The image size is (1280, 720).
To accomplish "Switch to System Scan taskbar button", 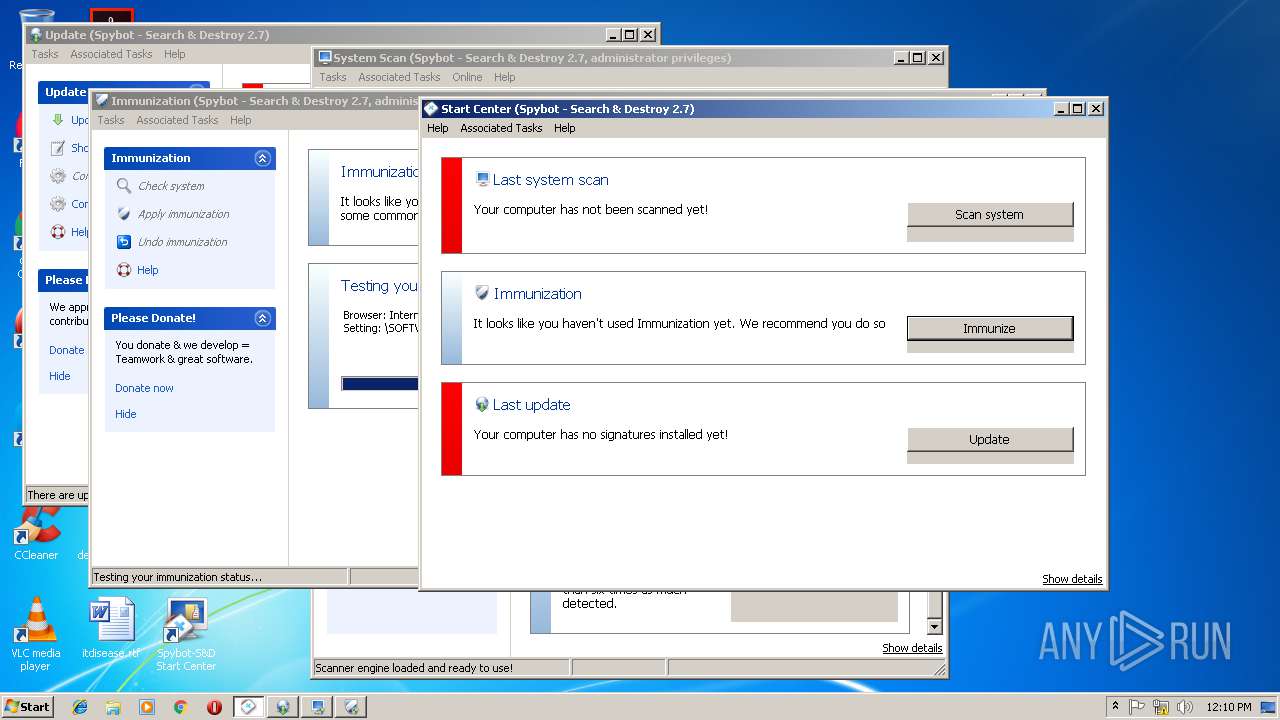I will click(317, 707).
